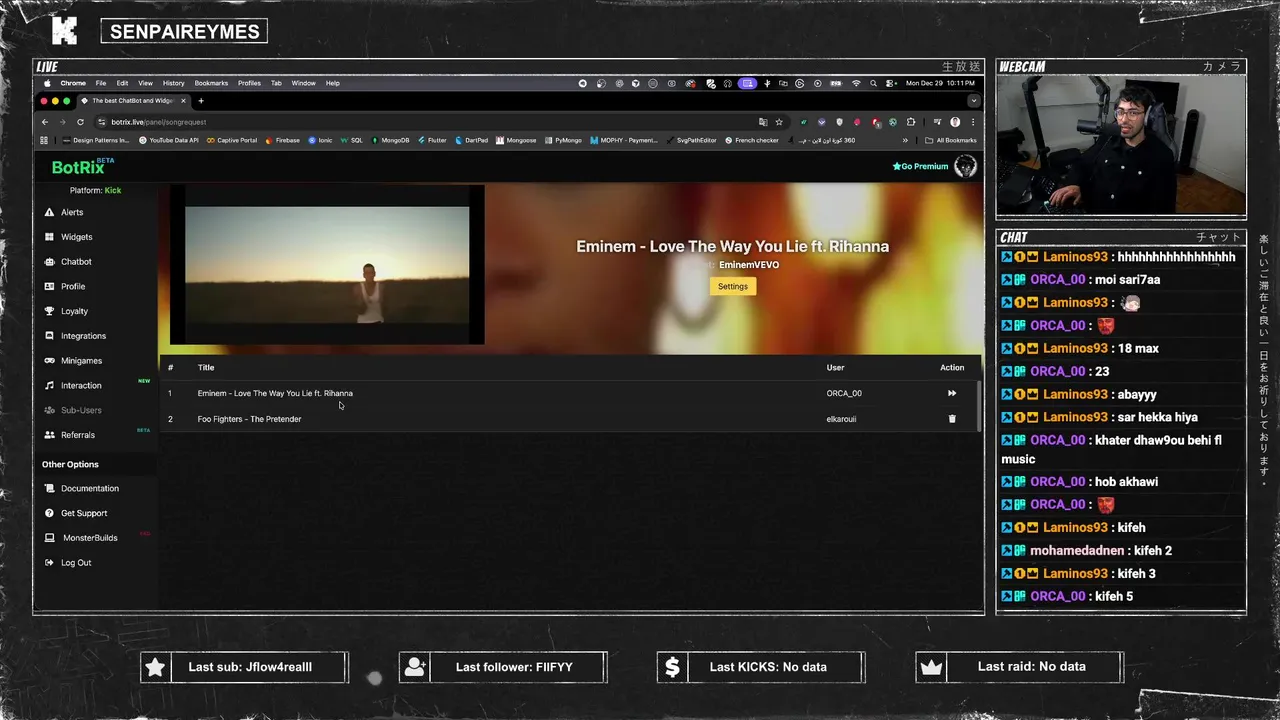The height and width of the screenshot is (720, 1280).
Task: Click the macOS Spotlight search icon
Action: 873,83
